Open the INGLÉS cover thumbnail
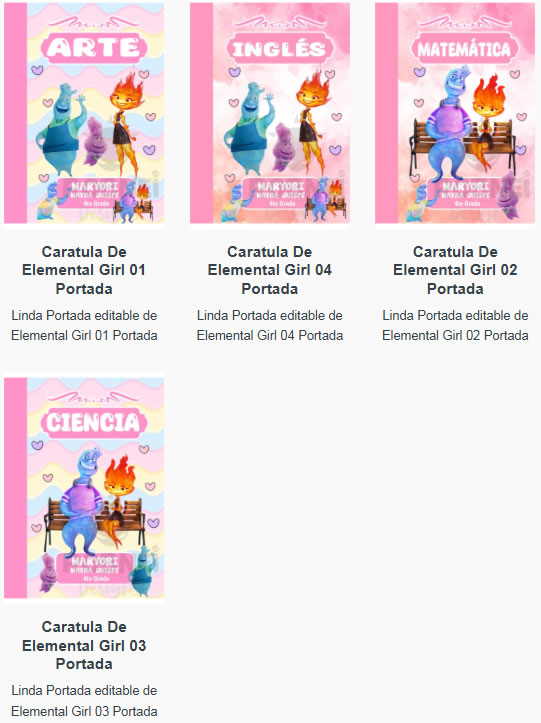The width and height of the screenshot is (541, 723). [x=270, y=113]
